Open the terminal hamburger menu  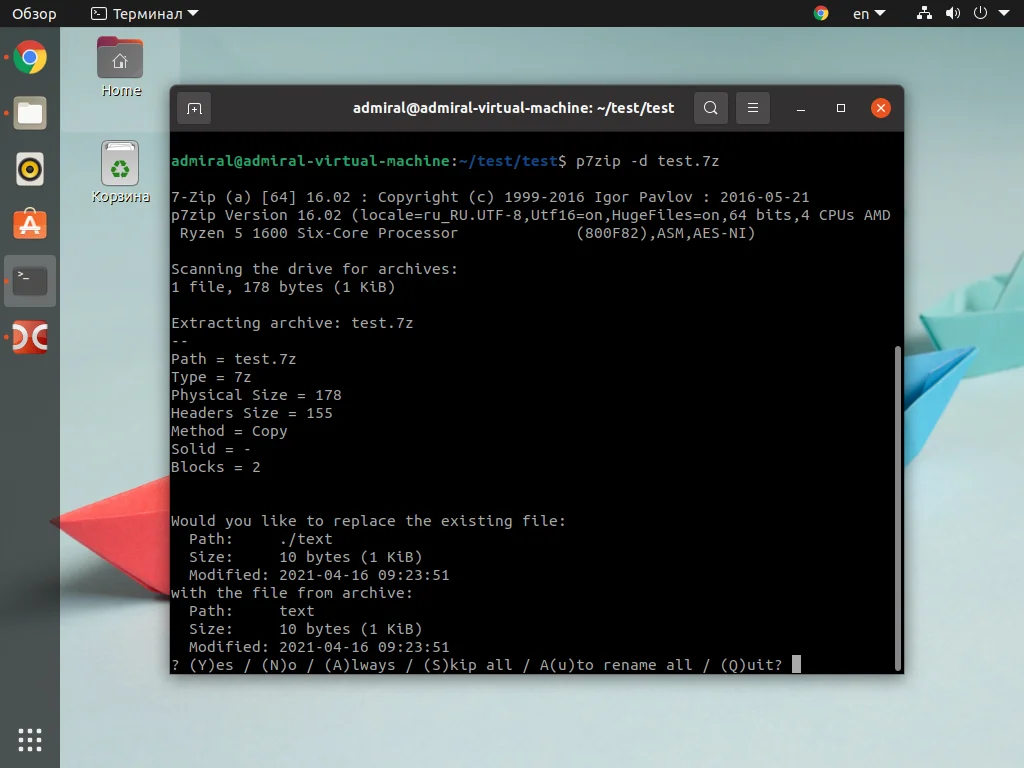[x=752, y=108]
